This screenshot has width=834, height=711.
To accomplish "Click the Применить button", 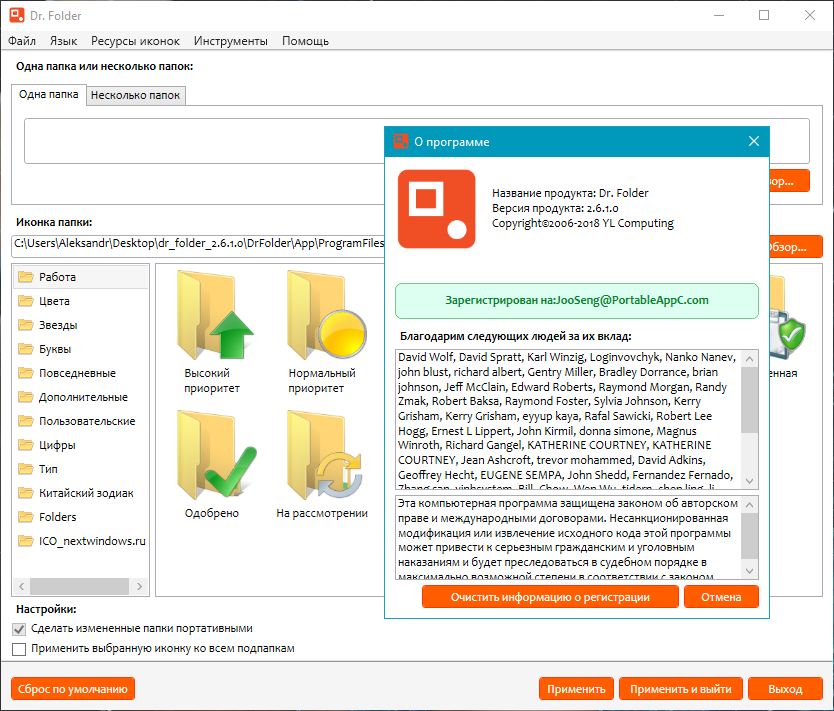I will [576, 689].
